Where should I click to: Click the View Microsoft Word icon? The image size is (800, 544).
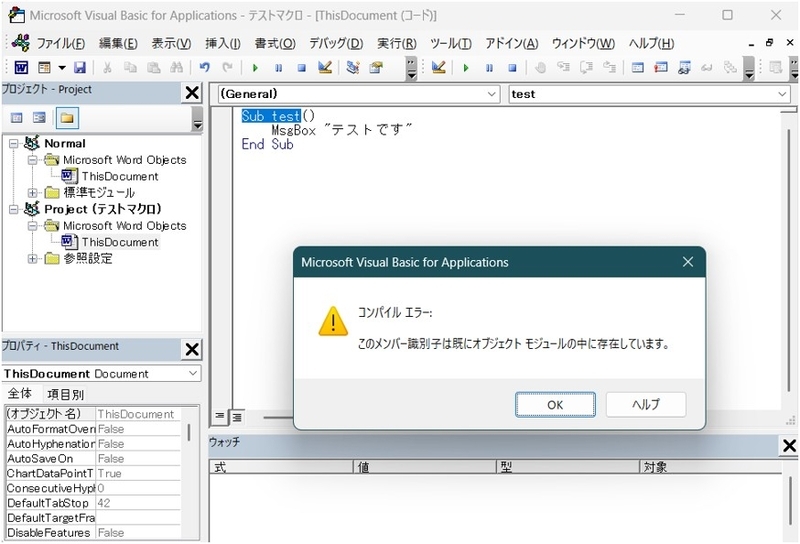[21, 67]
